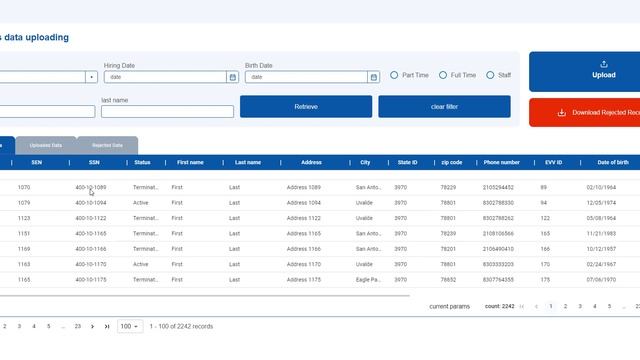This screenshot has width=640, height=360.
Task: Jump to first page beside count 2242
Action: (522, 307)
